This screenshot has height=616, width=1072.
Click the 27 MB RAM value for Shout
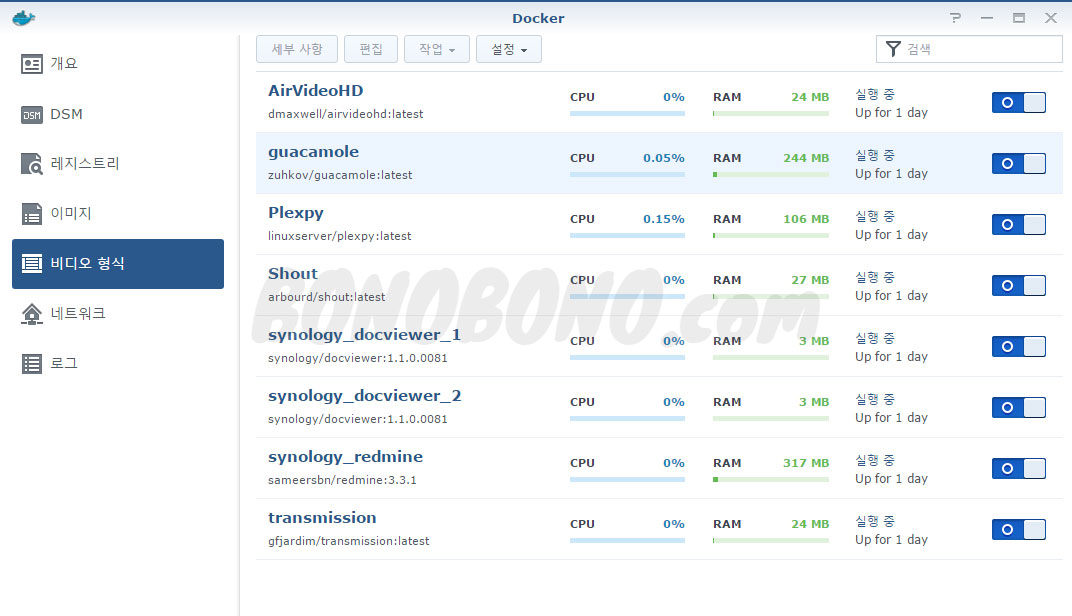(x=810, y=280)
